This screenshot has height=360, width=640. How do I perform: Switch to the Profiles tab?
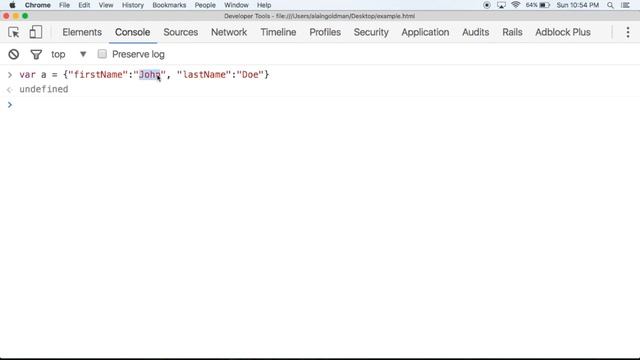pyautogui.click(x=325, y=32)
